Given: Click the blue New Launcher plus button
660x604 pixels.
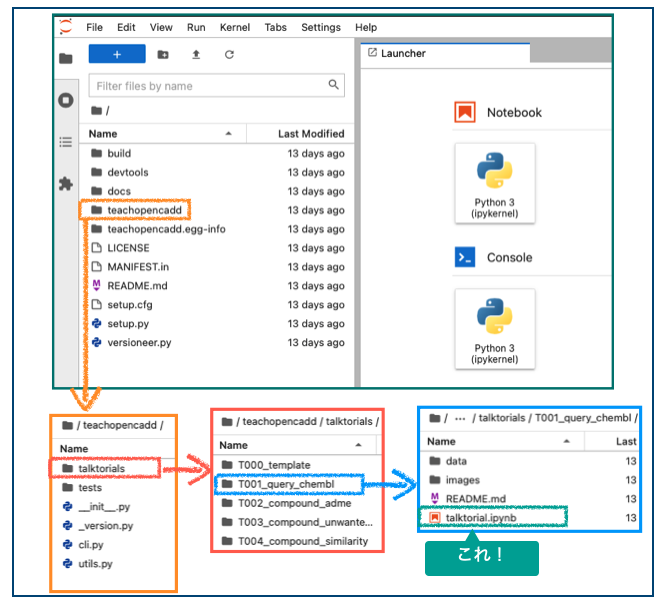Looking at the screenshot, I should pos(117,54).
